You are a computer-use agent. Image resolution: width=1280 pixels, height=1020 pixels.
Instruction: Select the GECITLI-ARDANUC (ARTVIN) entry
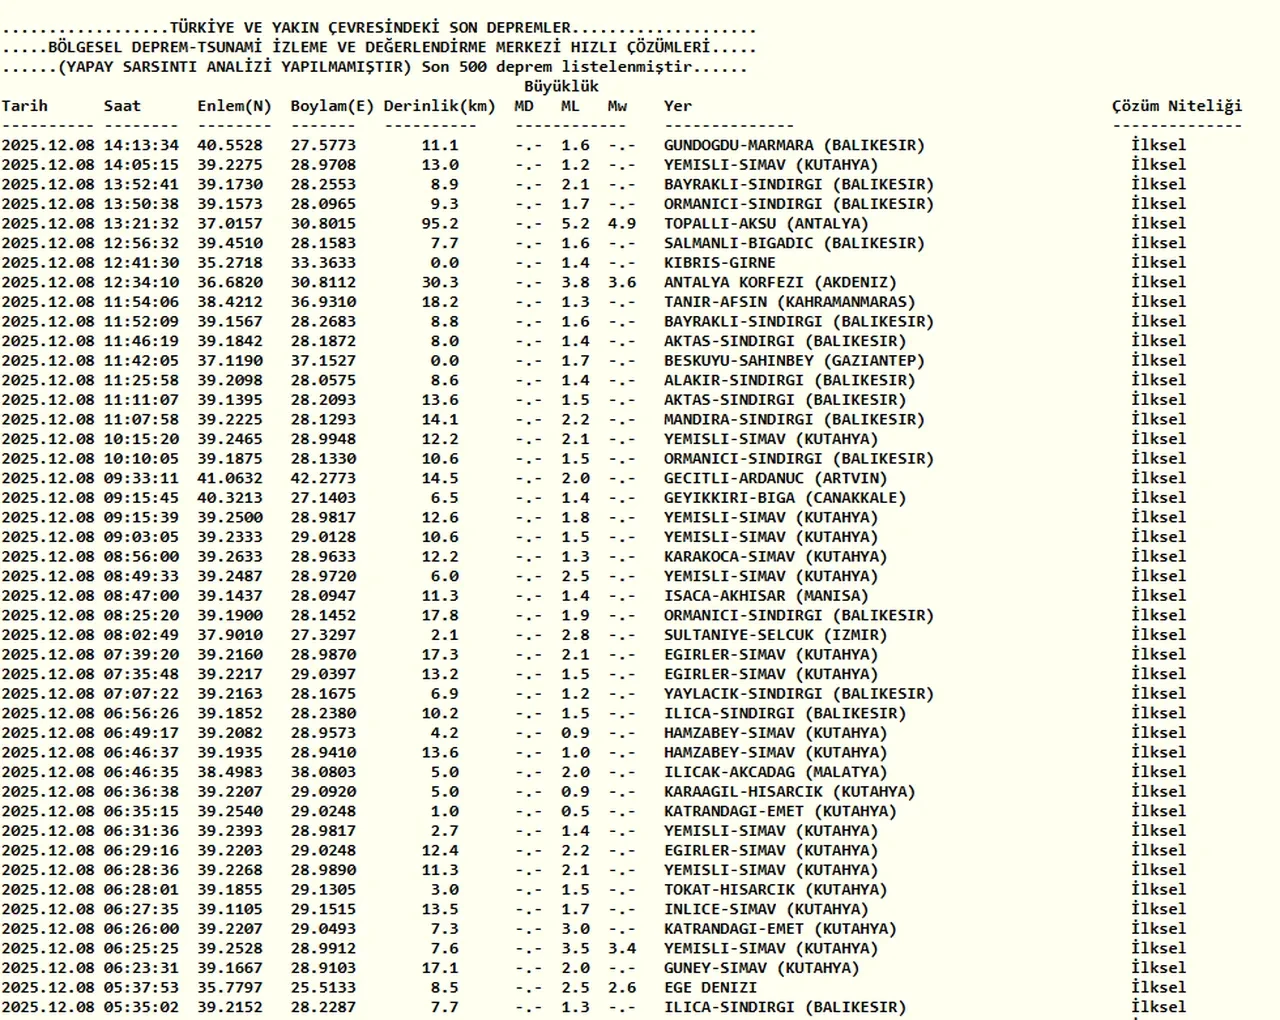(775, 479)
